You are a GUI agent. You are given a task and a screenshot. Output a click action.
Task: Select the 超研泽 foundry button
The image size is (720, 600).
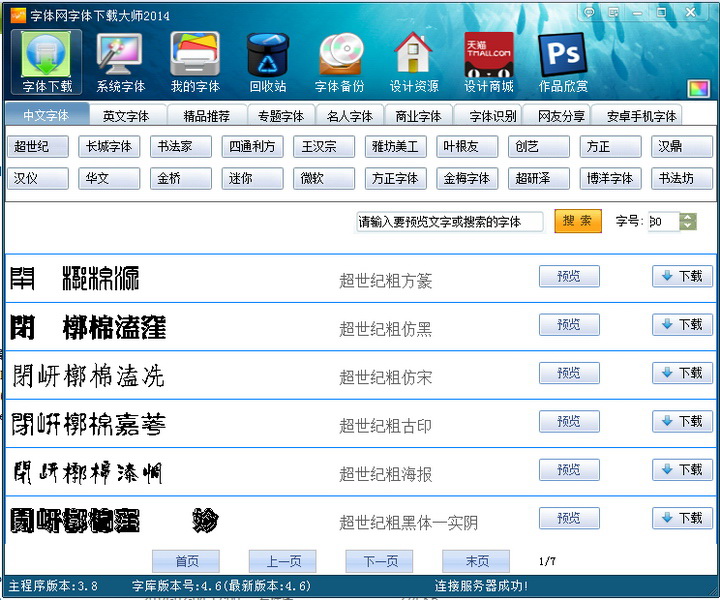tap(539, 178)
